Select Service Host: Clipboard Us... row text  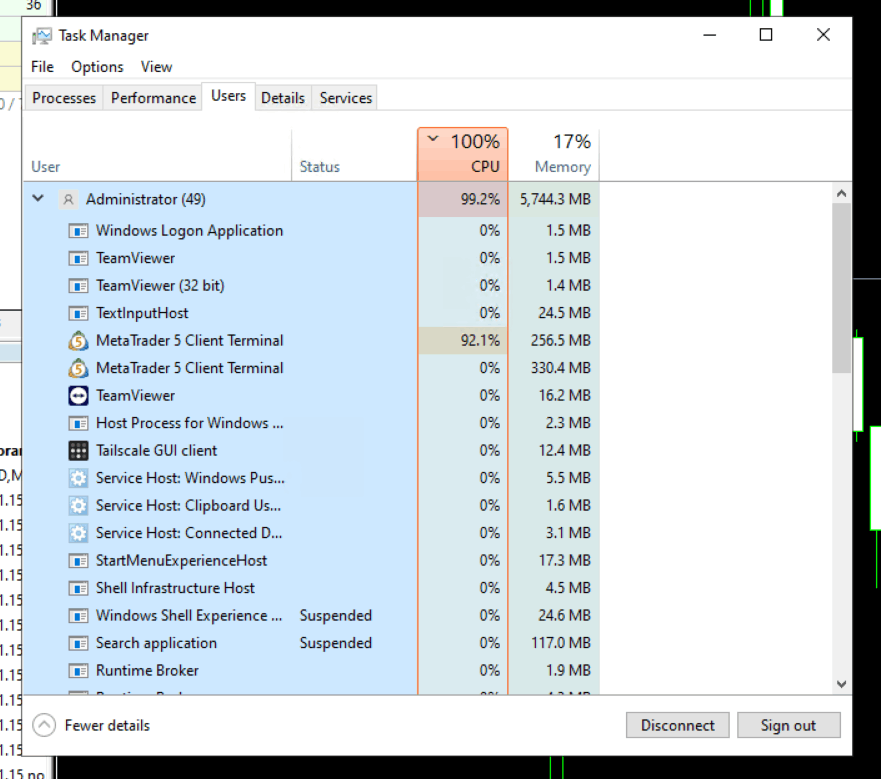click(188, 506)
